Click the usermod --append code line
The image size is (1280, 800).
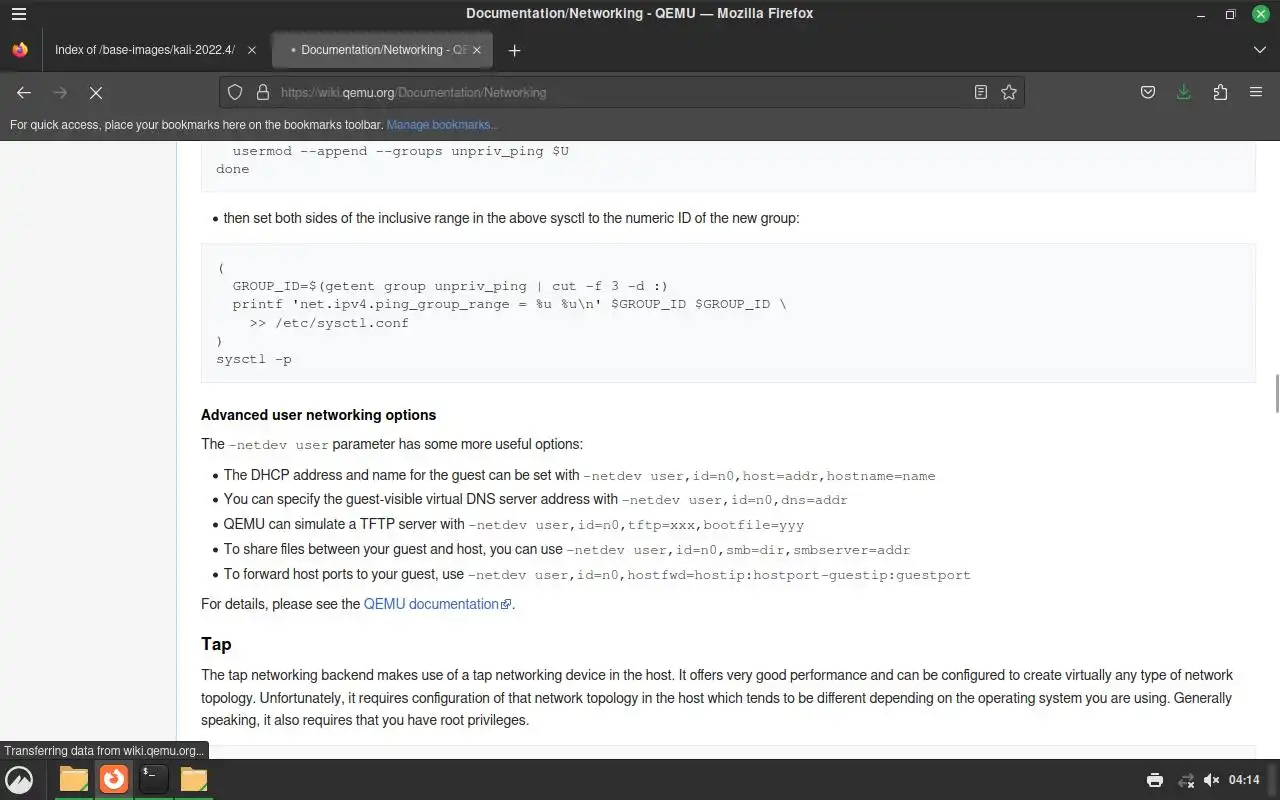[x=400, y=151]
